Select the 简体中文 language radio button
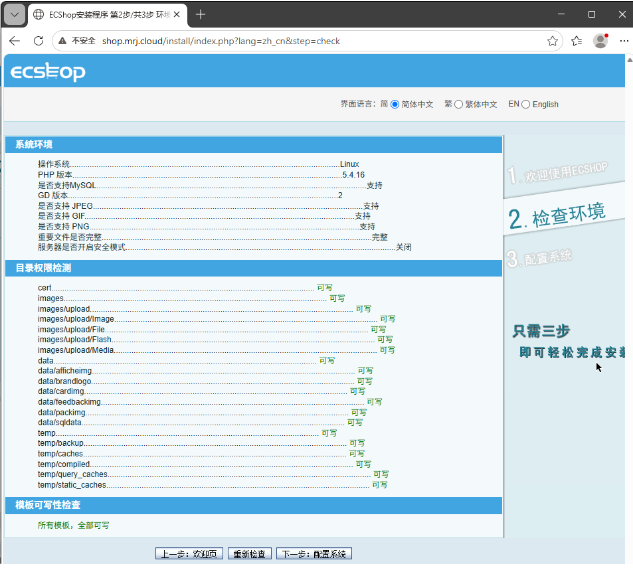This screenshot has height=571, width=633. point(394,104)
